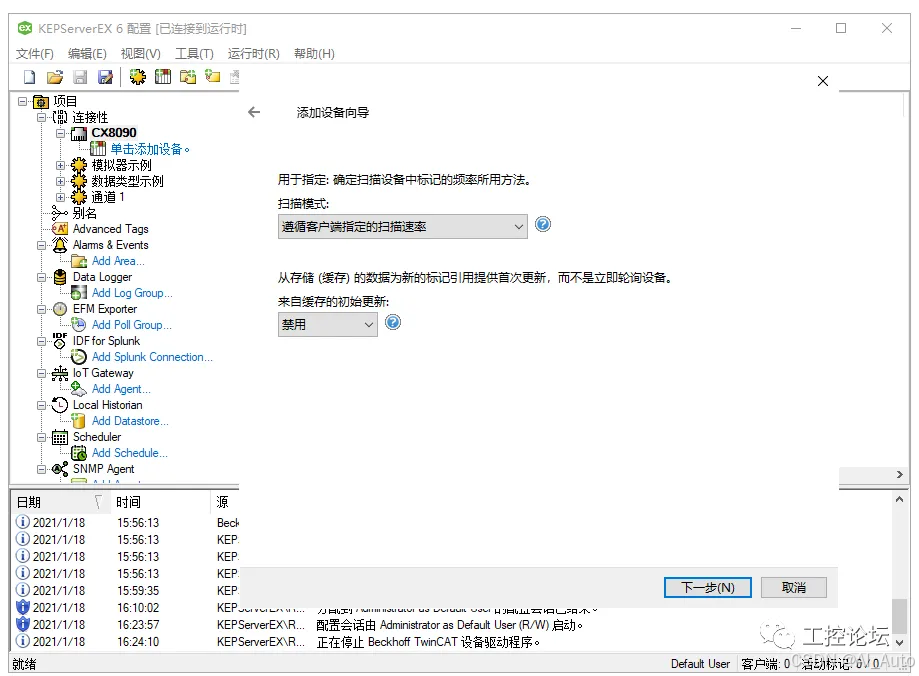Click the wizard back arrow
The image size is (919, 676).
(254, 112)
